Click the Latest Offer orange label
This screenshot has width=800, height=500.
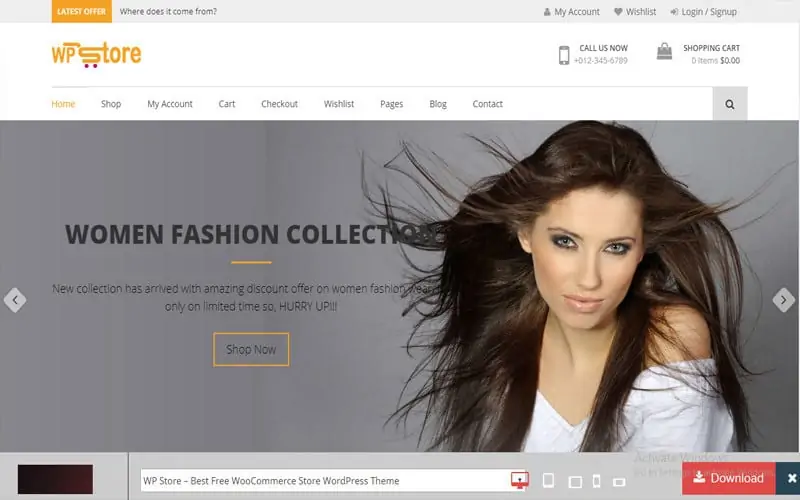[x=82, y=11]
